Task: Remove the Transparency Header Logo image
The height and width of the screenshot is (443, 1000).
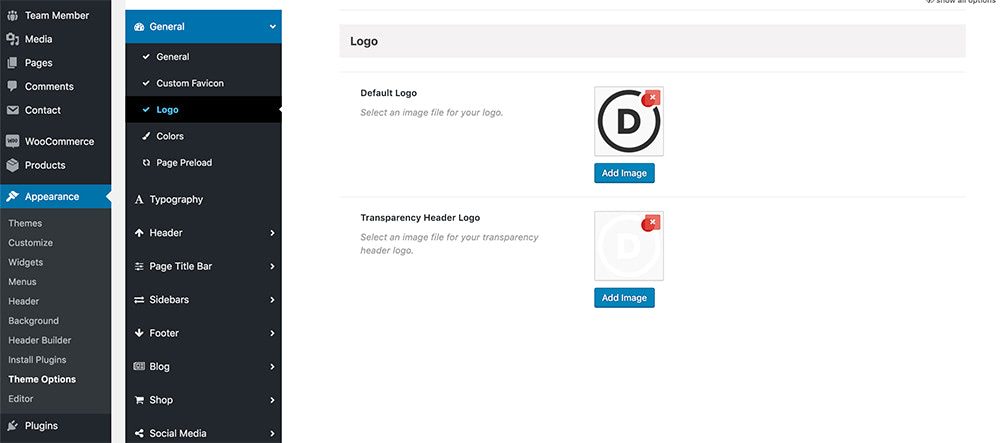Action: [x=651, y=223]
